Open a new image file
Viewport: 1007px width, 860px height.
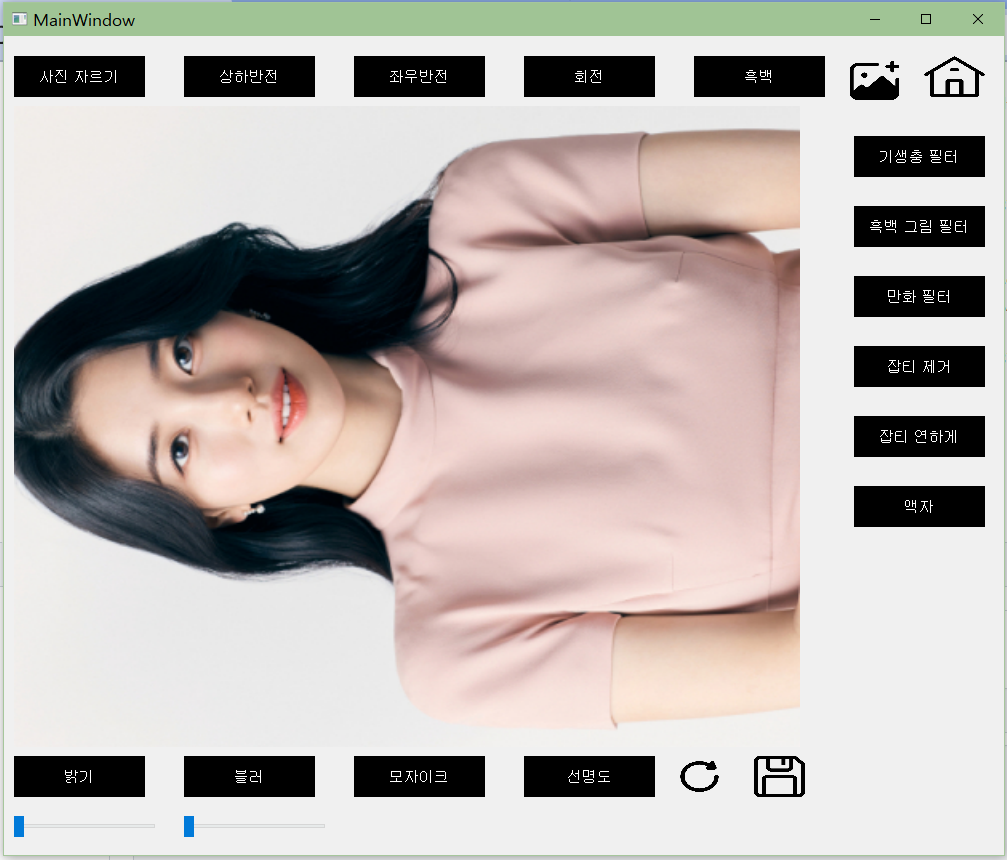(873, 77)
